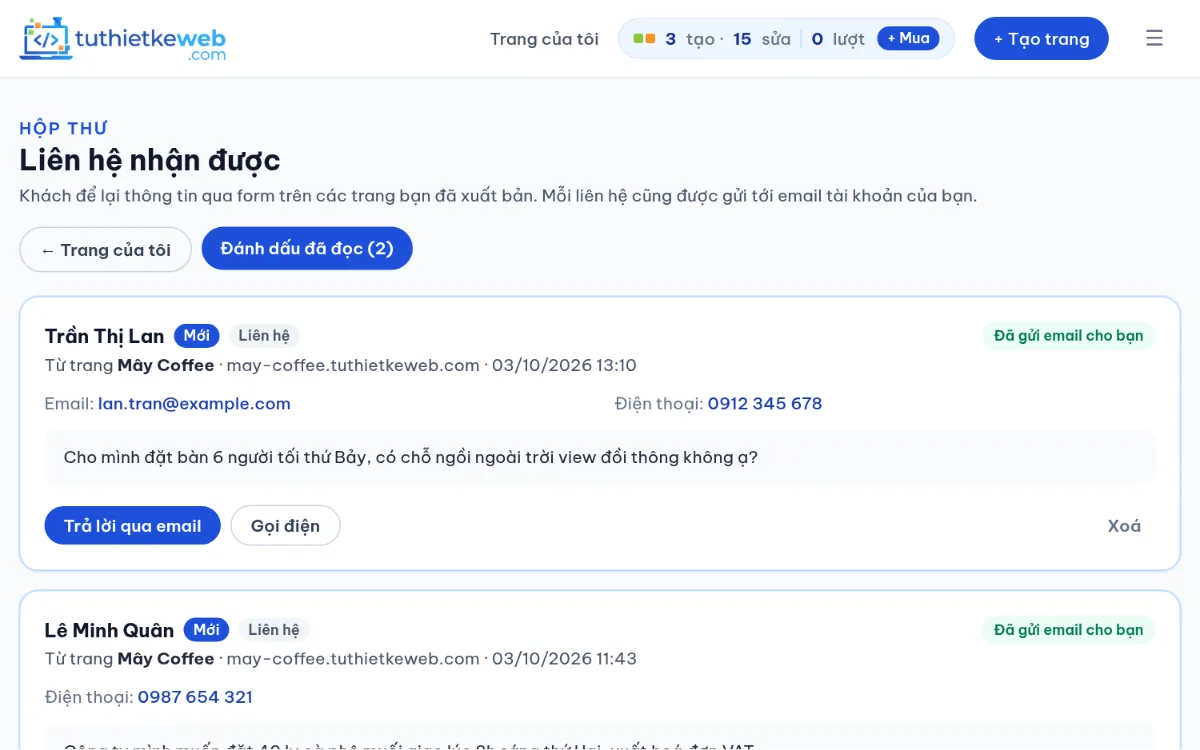Click the 0 lượt counter
This screenshot has width=1200, height=750.
pyautogui.click(x=838, y=39)
